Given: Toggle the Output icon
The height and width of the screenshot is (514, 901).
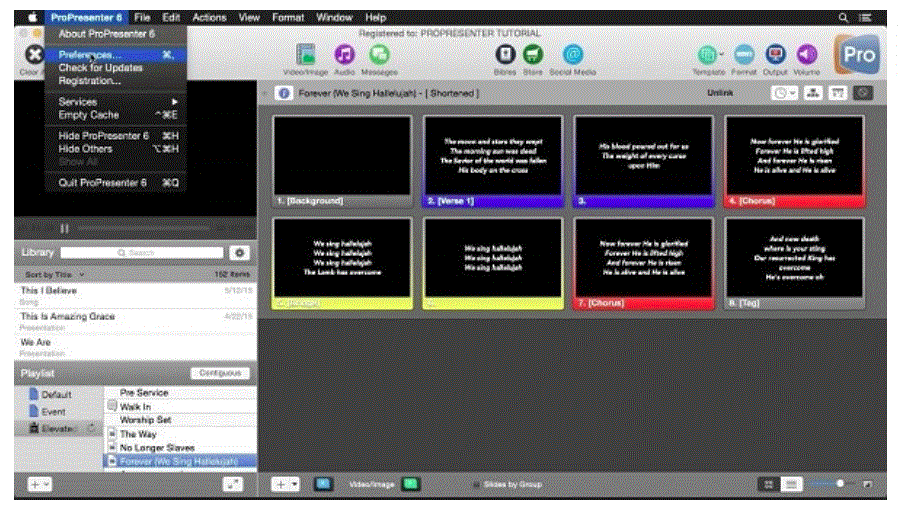Looking at the screenshot, I should pos(775,55).
